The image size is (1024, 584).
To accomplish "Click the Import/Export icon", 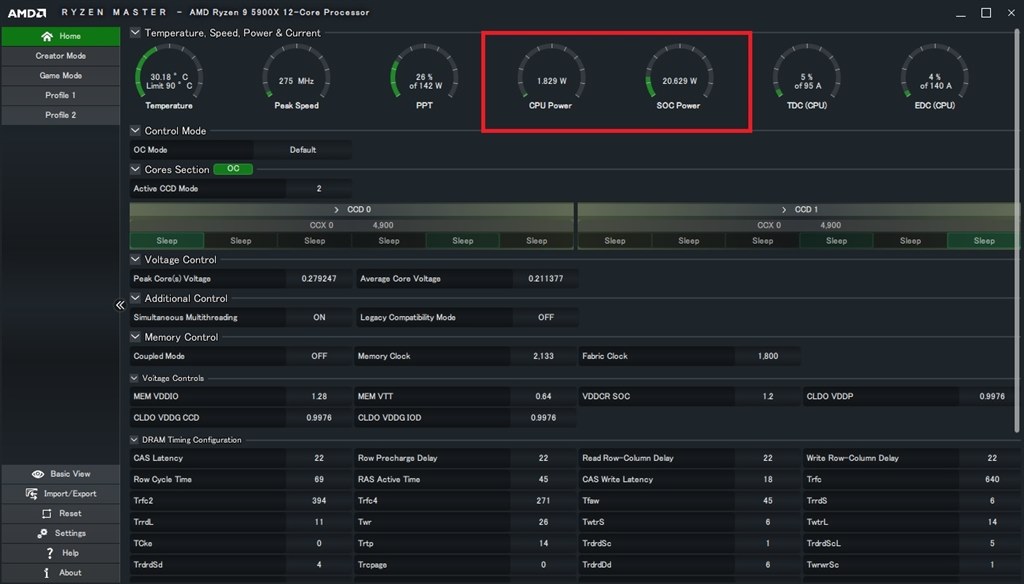I will click(x=31, y=494).
